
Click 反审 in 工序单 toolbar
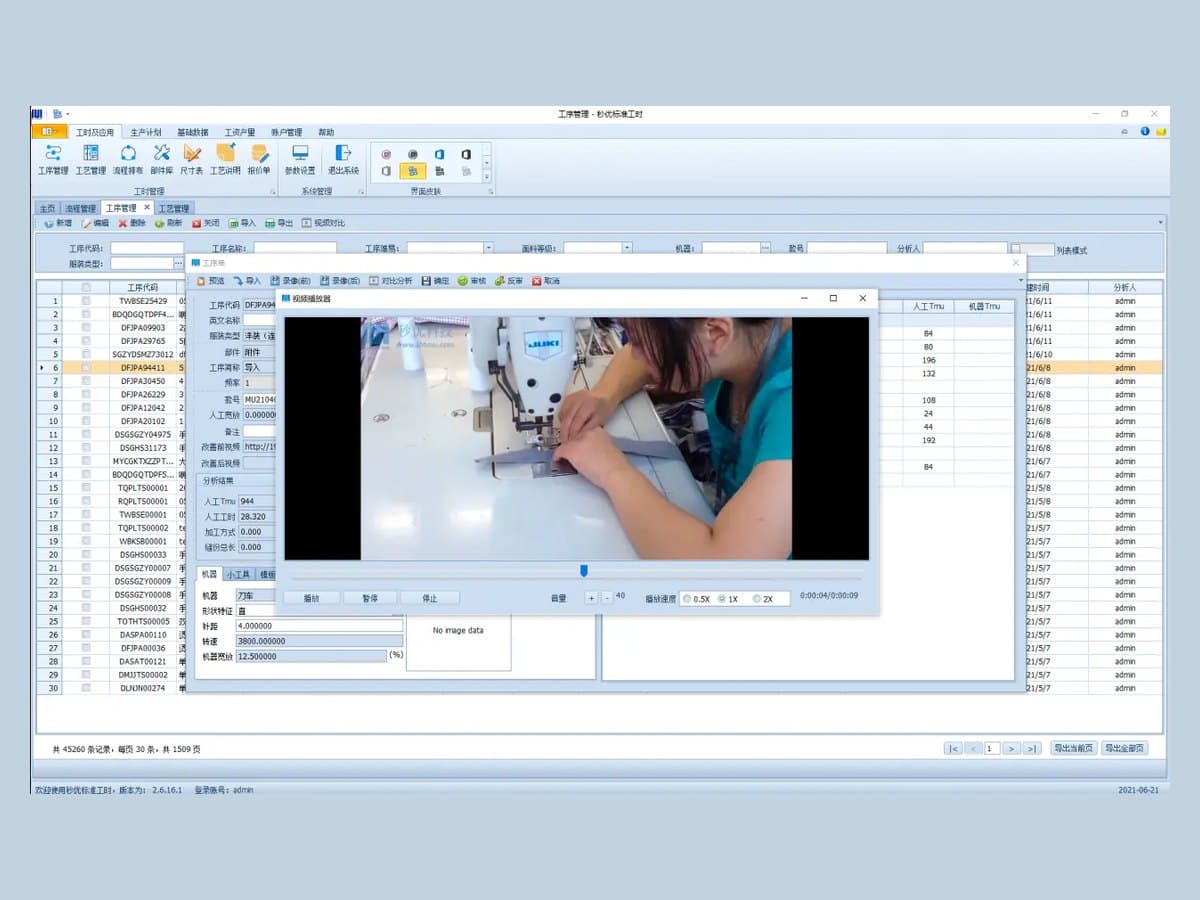coord(509,281)
